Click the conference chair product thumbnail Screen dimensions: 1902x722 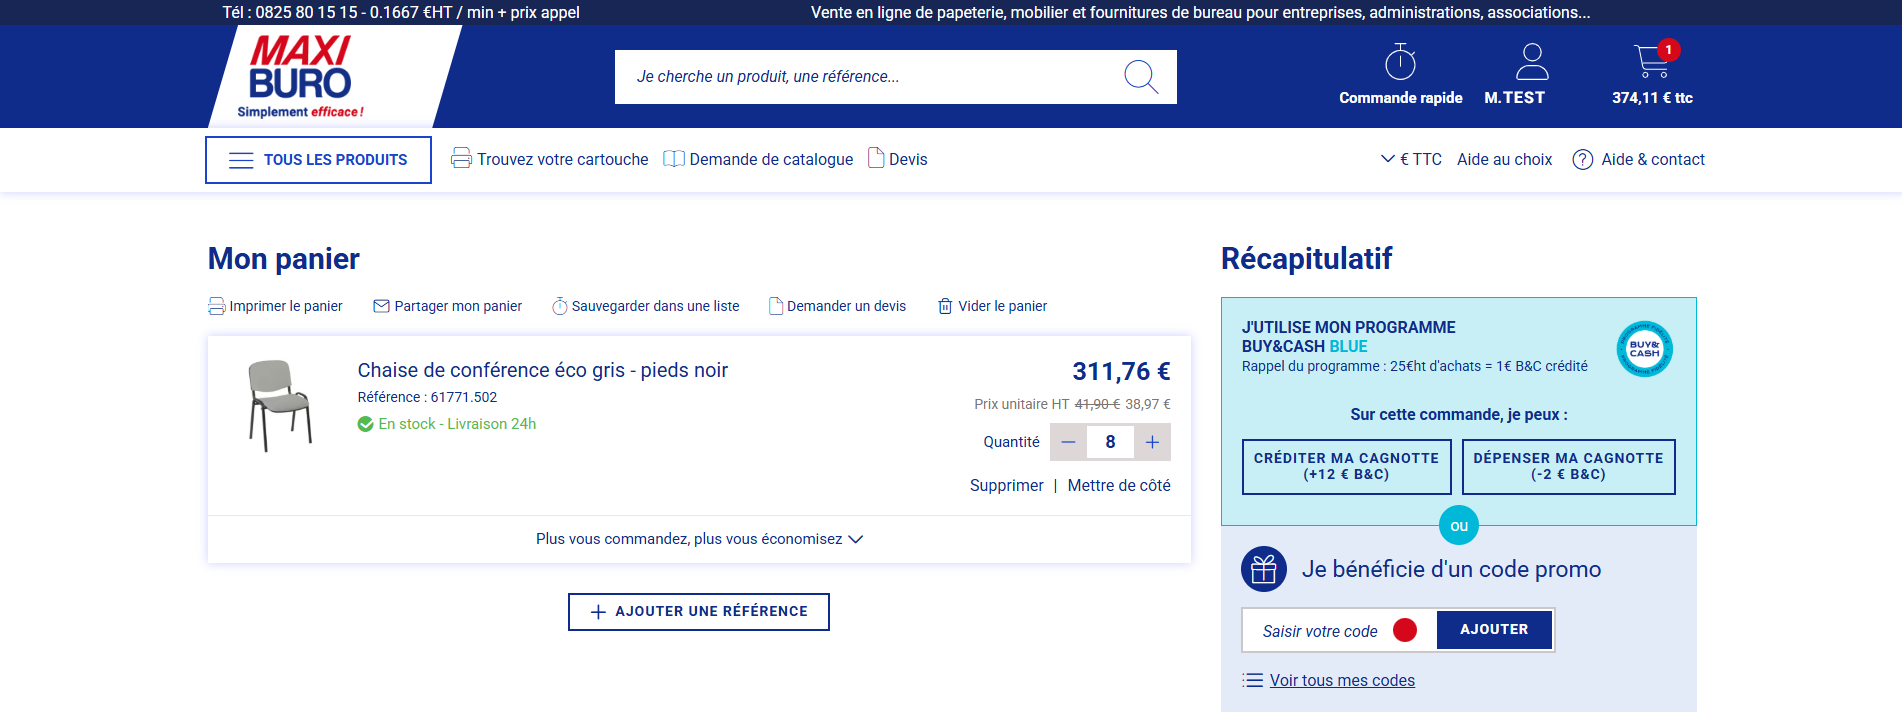(x=279, y=405)
